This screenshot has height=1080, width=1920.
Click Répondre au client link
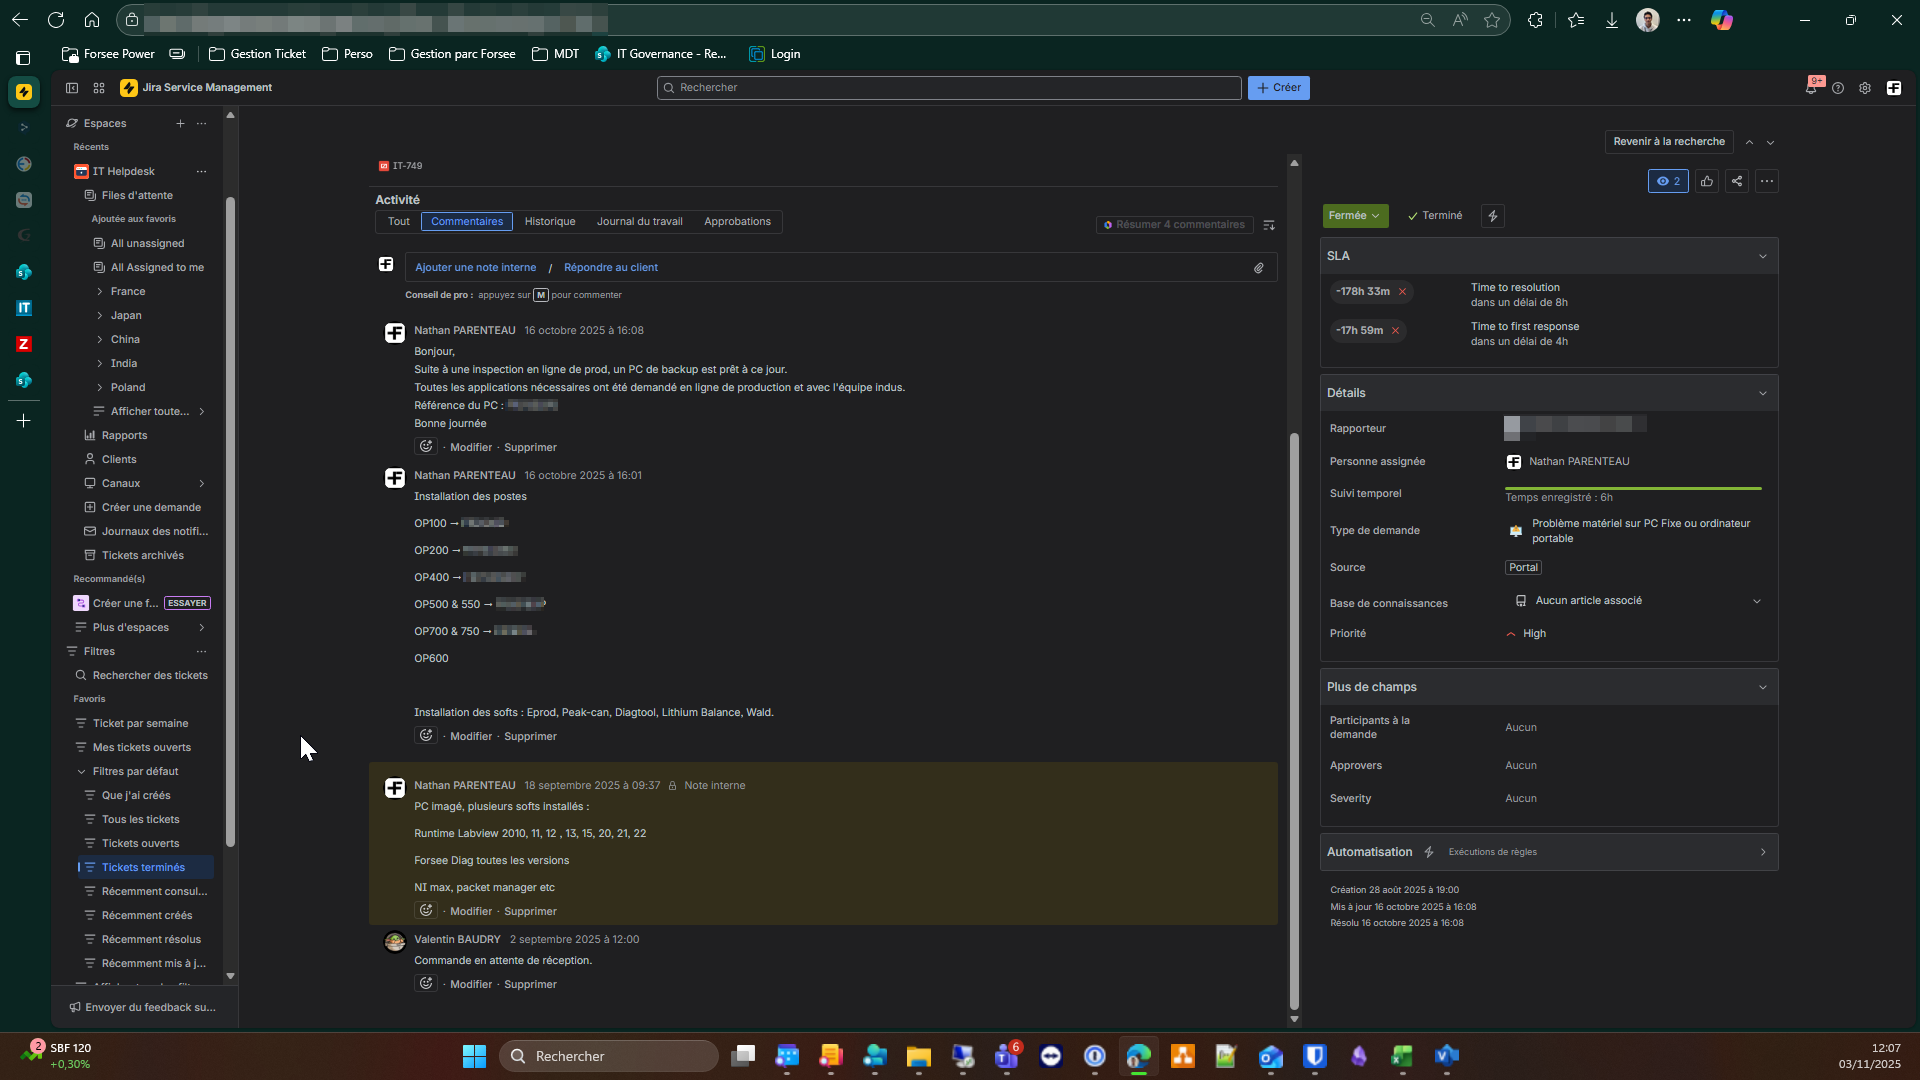(610, 268)
